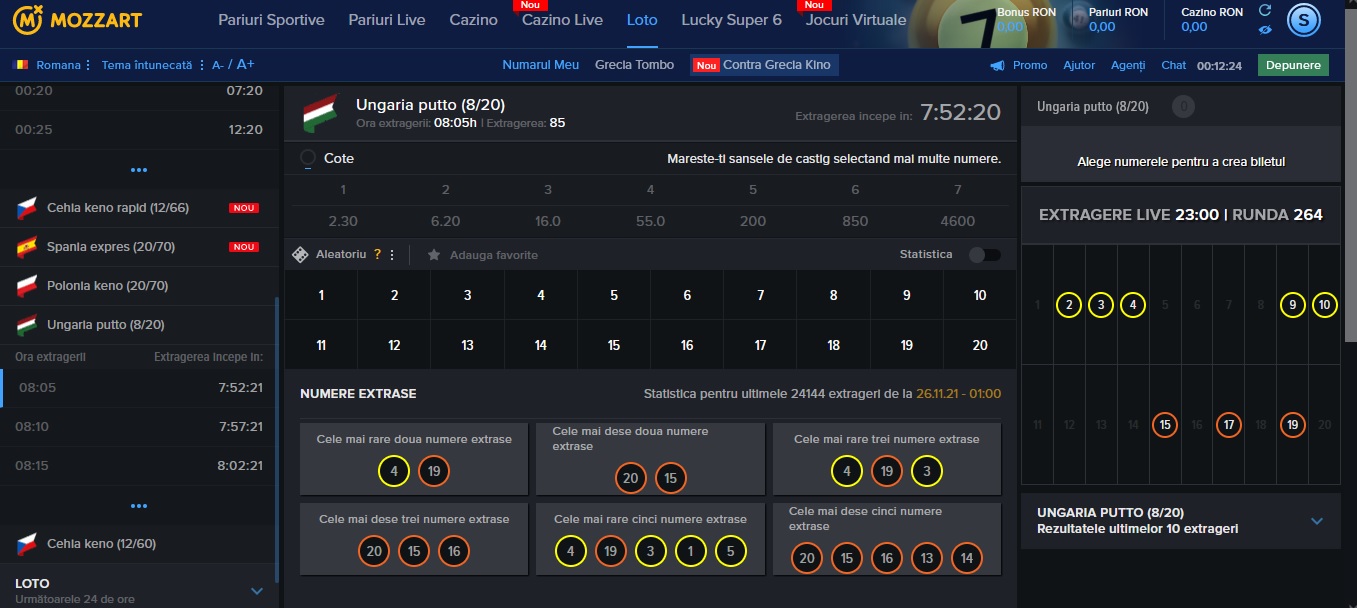
Task: Open the Agenți link
Action: (x=1128, y=65)
